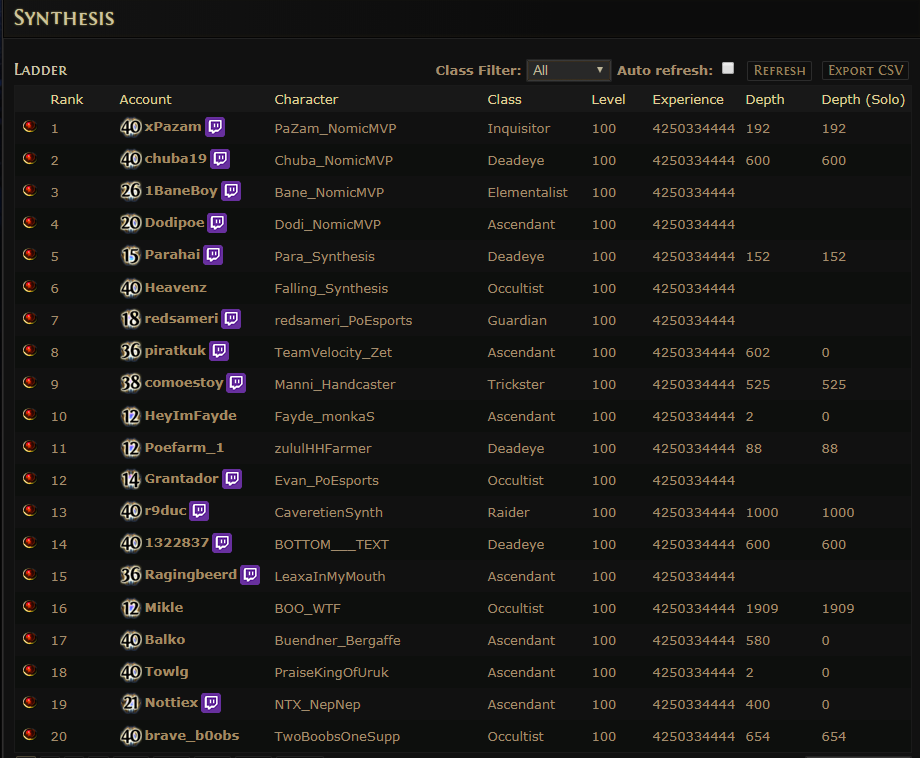Open the Mikle account profile
The height and width of the screenshot is (758, 920).
point(164,608)
